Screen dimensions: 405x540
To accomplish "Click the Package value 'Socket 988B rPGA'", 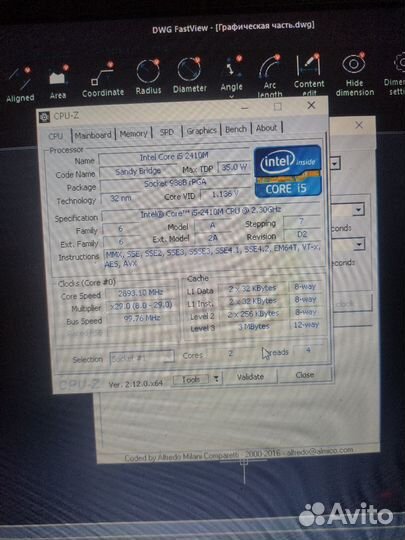I will tap(175, 183).
